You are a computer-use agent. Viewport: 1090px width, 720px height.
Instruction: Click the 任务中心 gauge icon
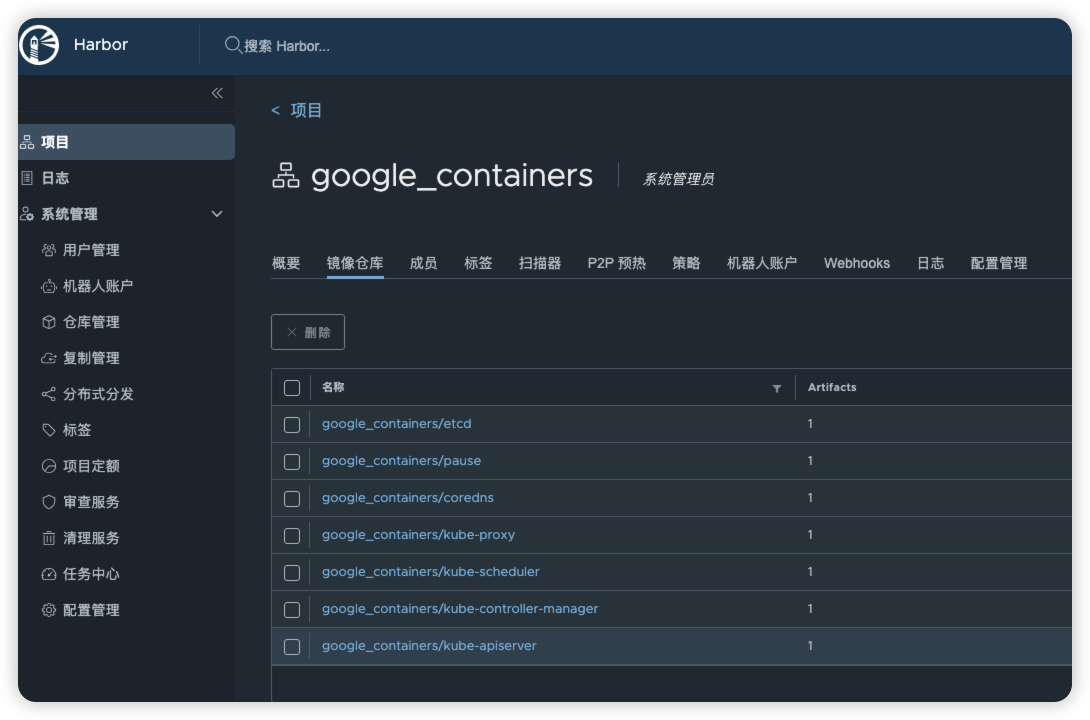pos(49,574)
